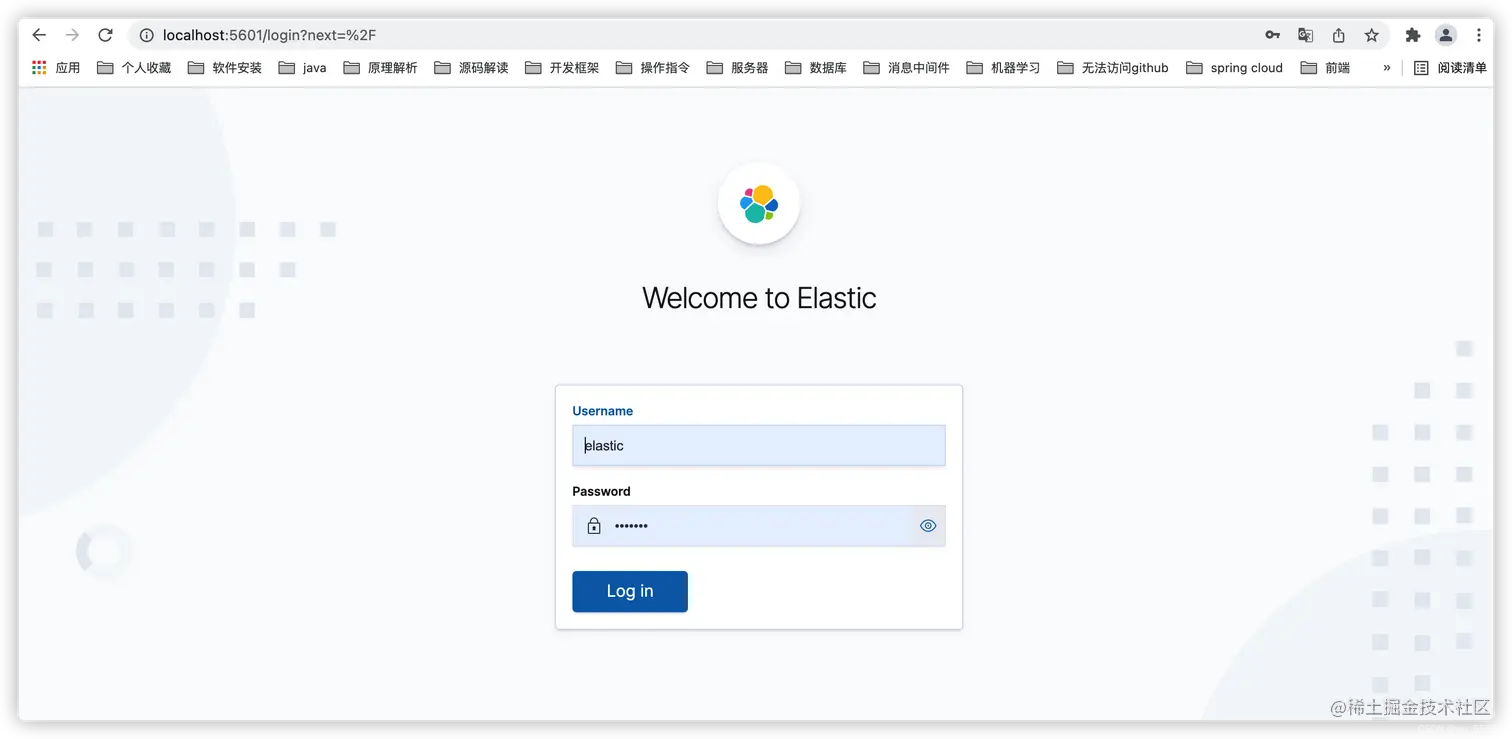
Task: Click the Log in button
Action: [x=630, y=591]
